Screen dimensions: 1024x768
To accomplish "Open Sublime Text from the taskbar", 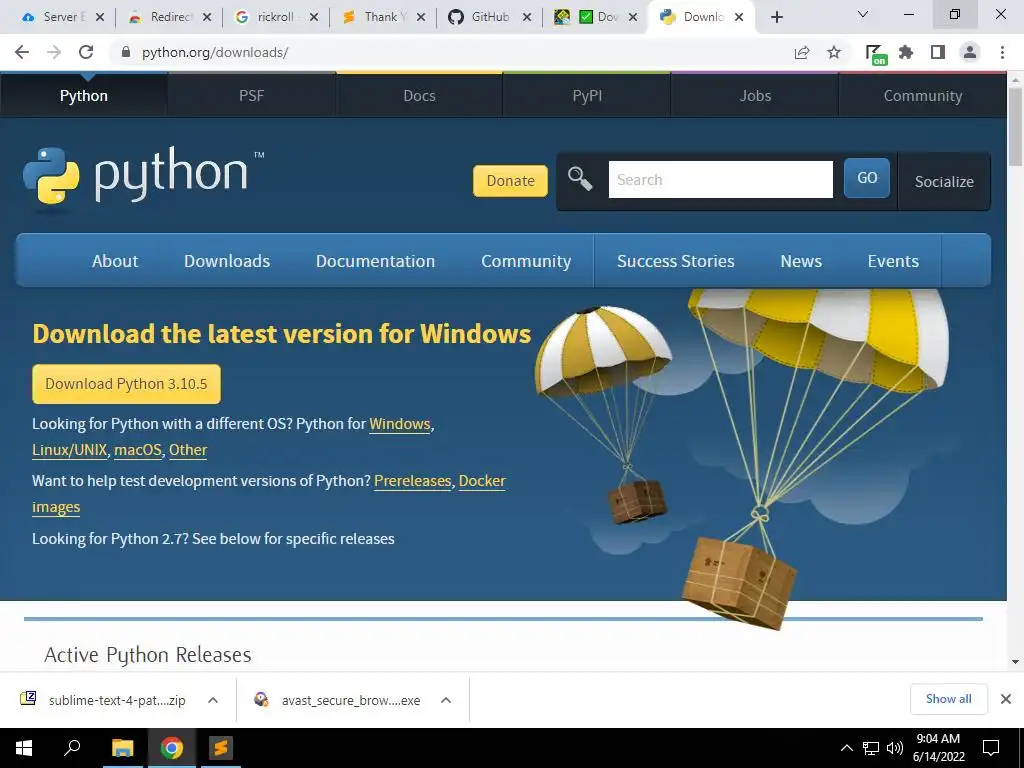I will [221, 748].
